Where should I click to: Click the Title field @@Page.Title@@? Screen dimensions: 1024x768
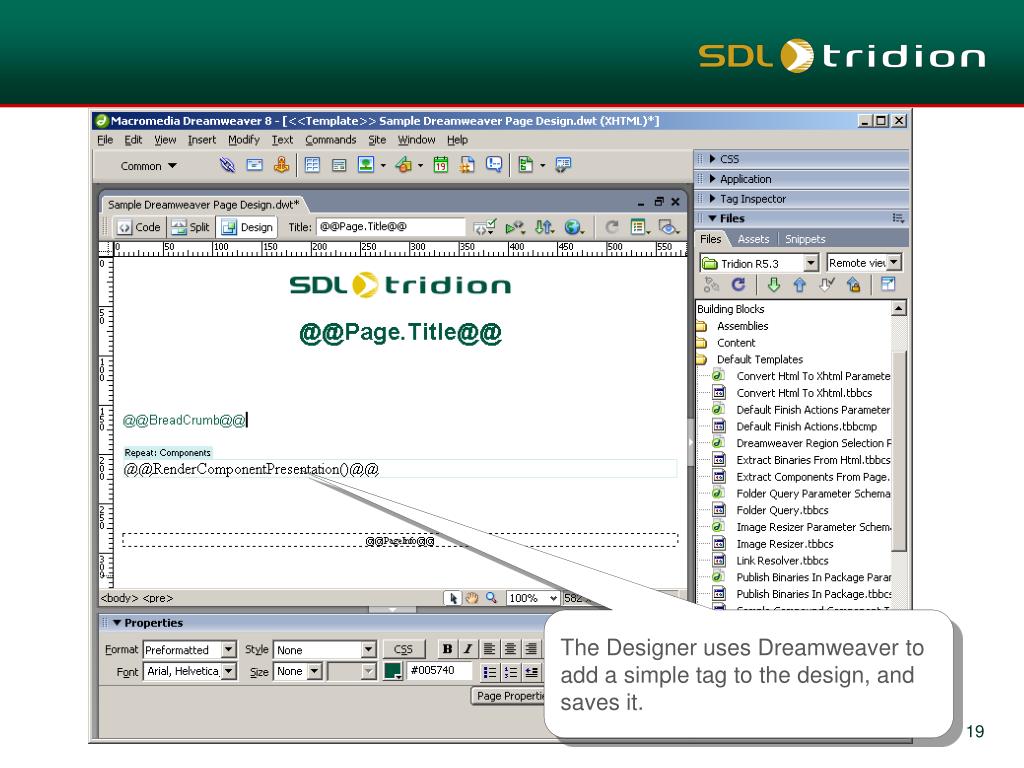tap(390, 227)
